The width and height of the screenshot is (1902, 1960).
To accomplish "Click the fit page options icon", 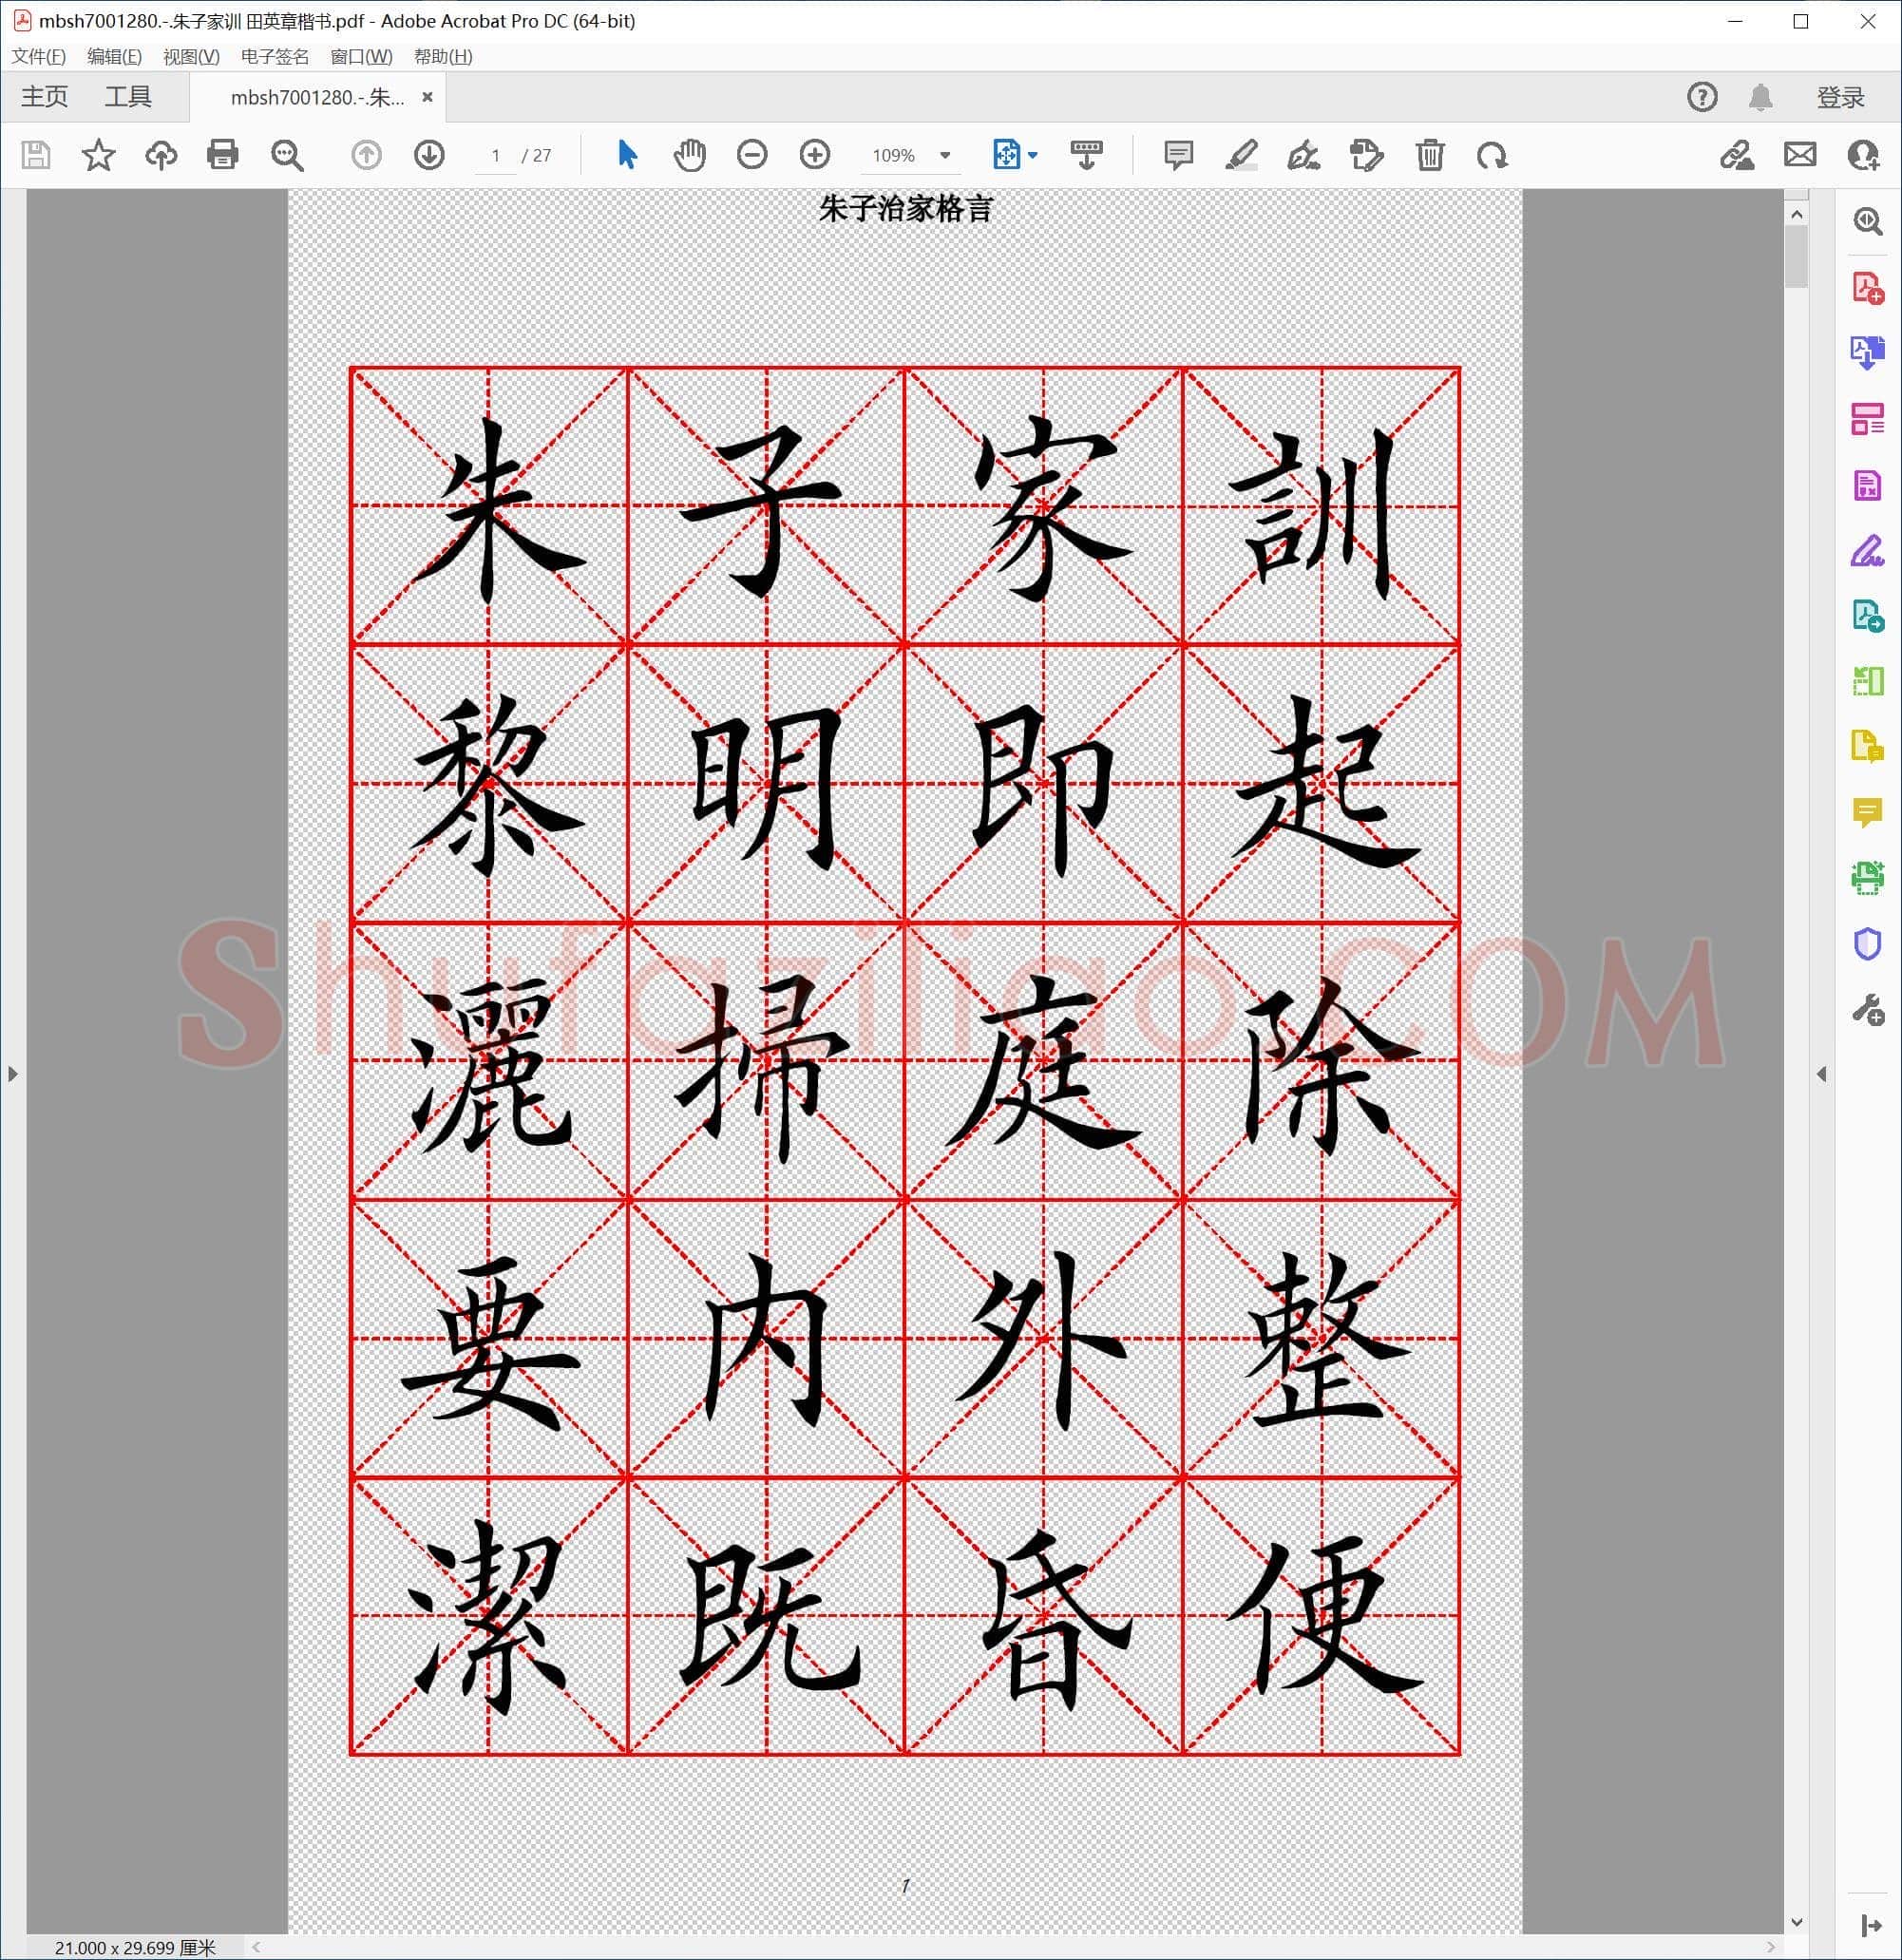I will (1006, 155).
